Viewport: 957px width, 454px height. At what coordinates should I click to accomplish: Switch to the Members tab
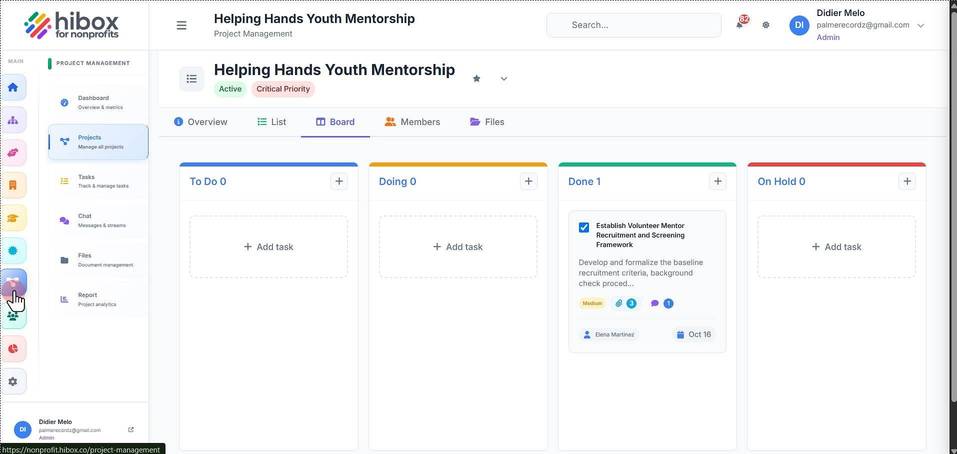[413, 122]
